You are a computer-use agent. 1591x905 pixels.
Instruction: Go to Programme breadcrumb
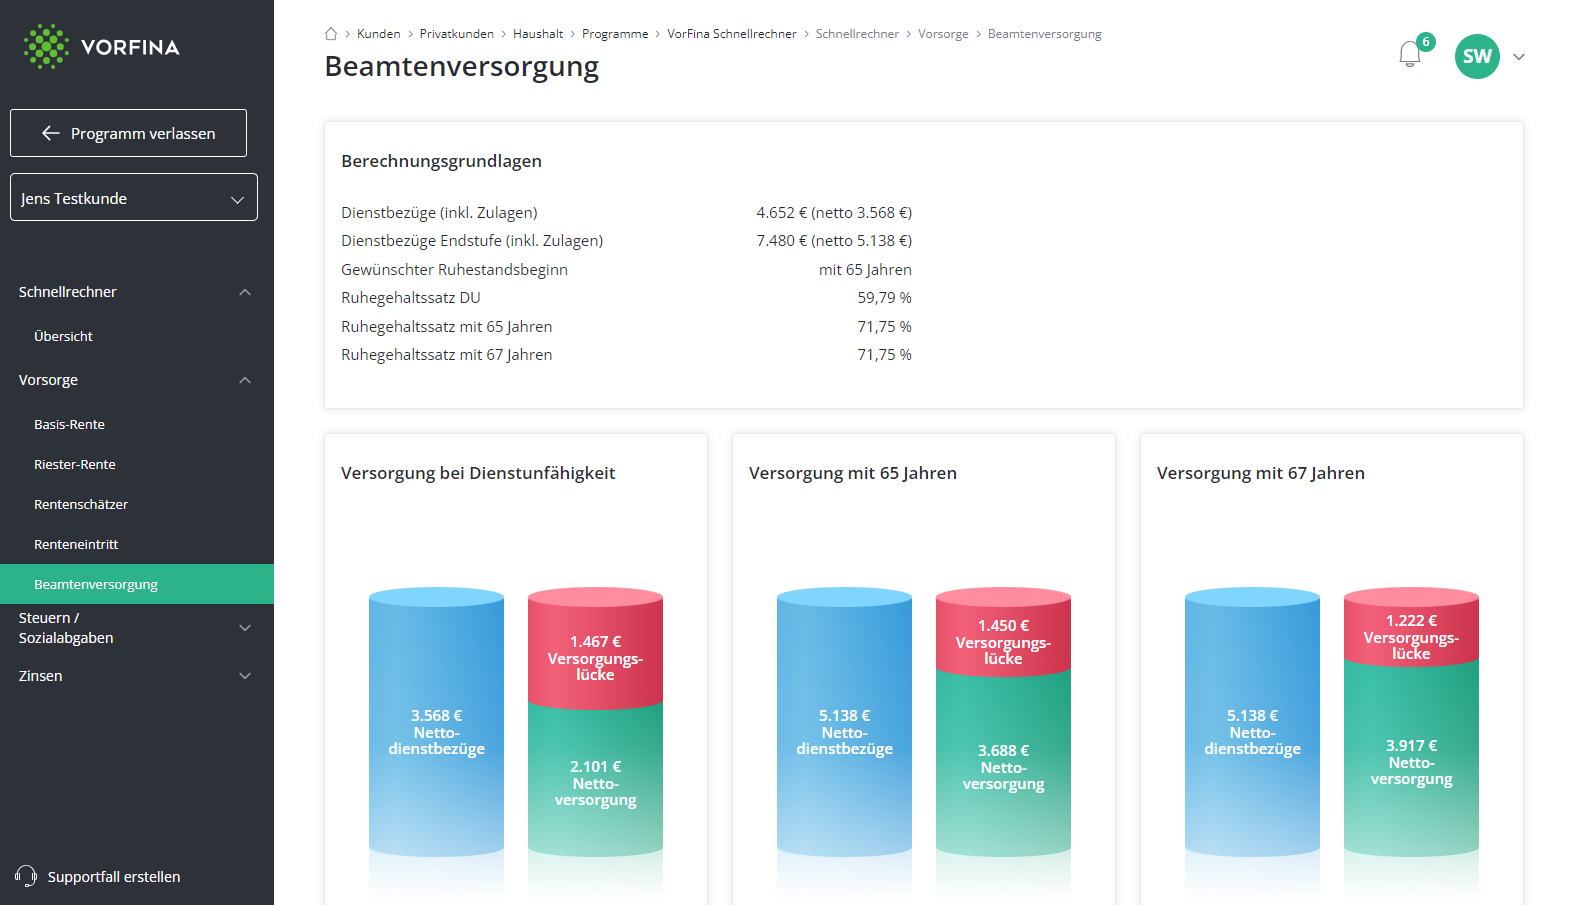tap(615, 34)
